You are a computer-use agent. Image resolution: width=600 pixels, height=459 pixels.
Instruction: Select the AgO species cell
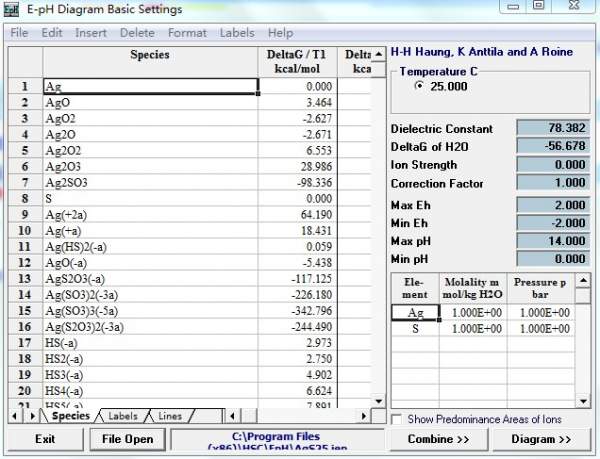click(x=150, y=103)
